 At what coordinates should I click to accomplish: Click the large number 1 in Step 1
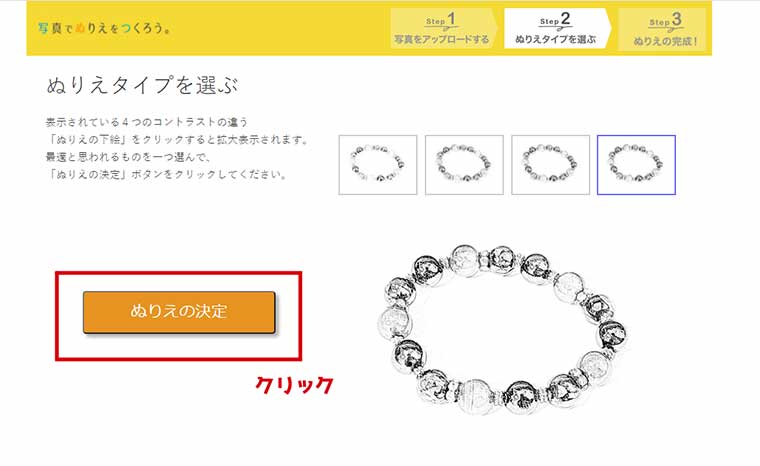click(451, 19)
